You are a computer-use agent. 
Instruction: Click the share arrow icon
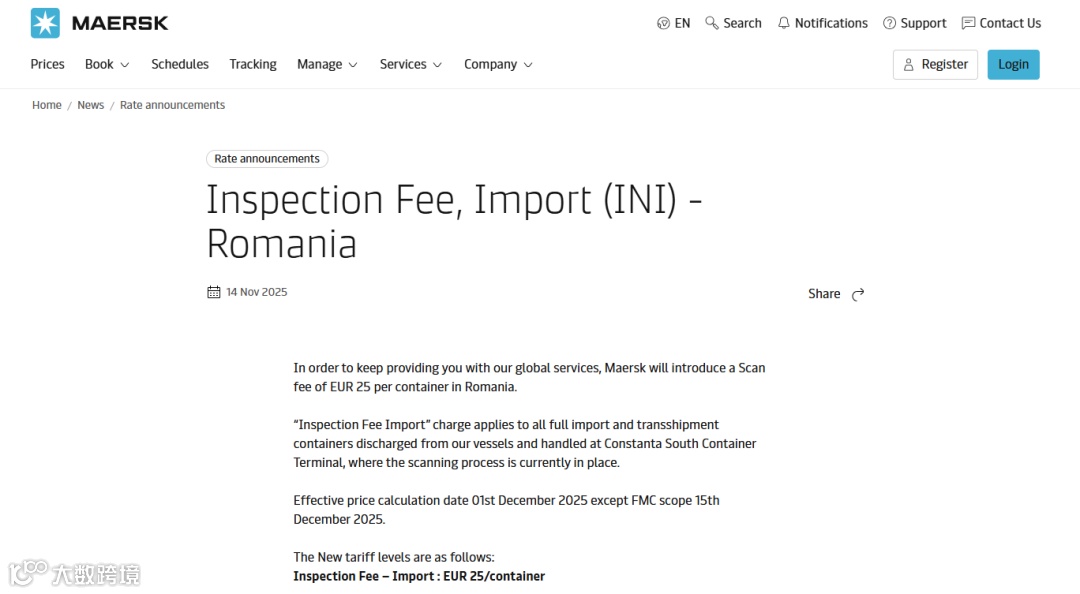click(858, 294)
